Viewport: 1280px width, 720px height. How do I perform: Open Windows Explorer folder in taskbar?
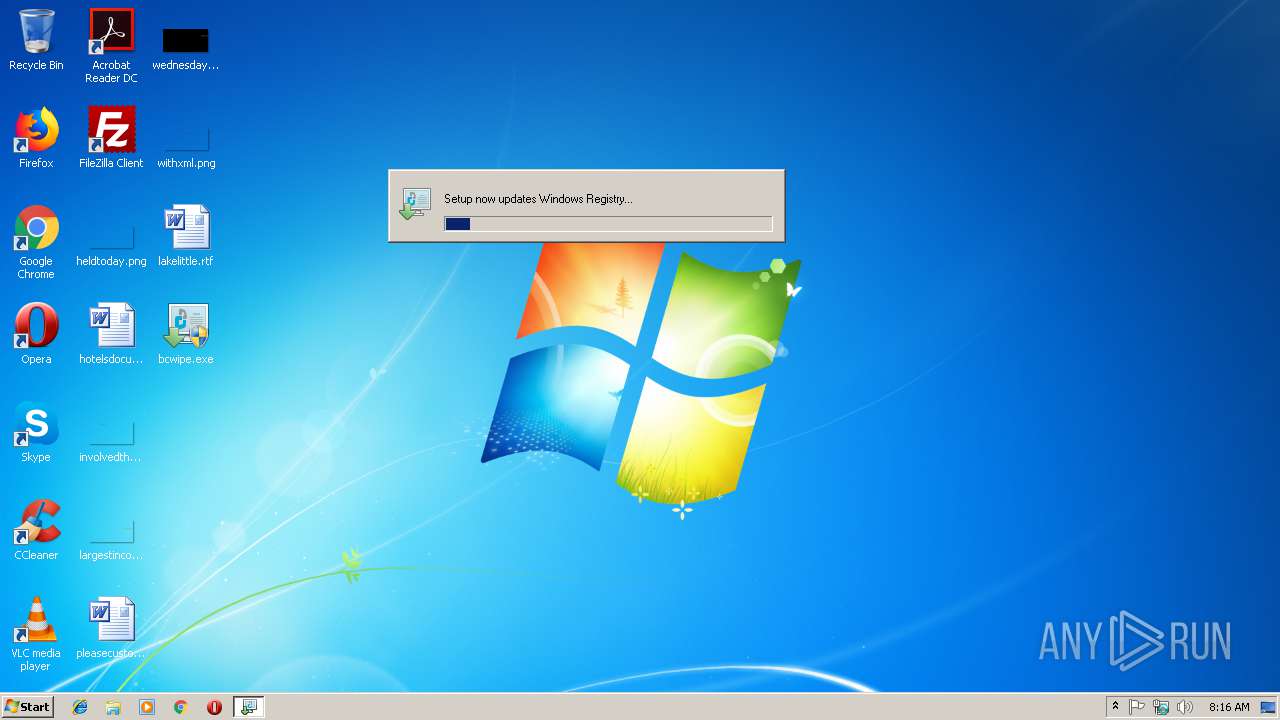[x=113, y=707]
